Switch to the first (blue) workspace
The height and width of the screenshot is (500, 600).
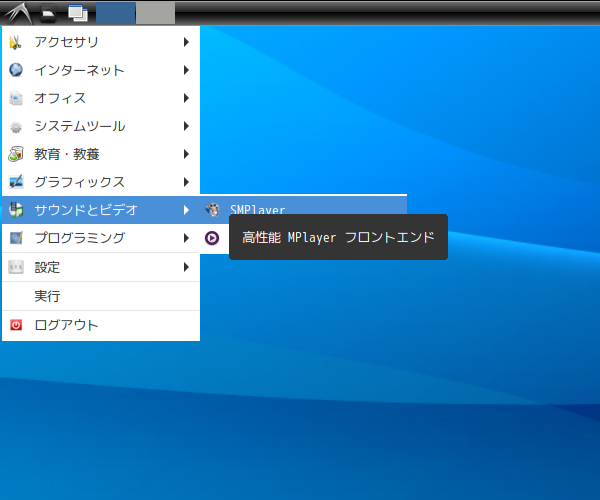pos(116,13)
